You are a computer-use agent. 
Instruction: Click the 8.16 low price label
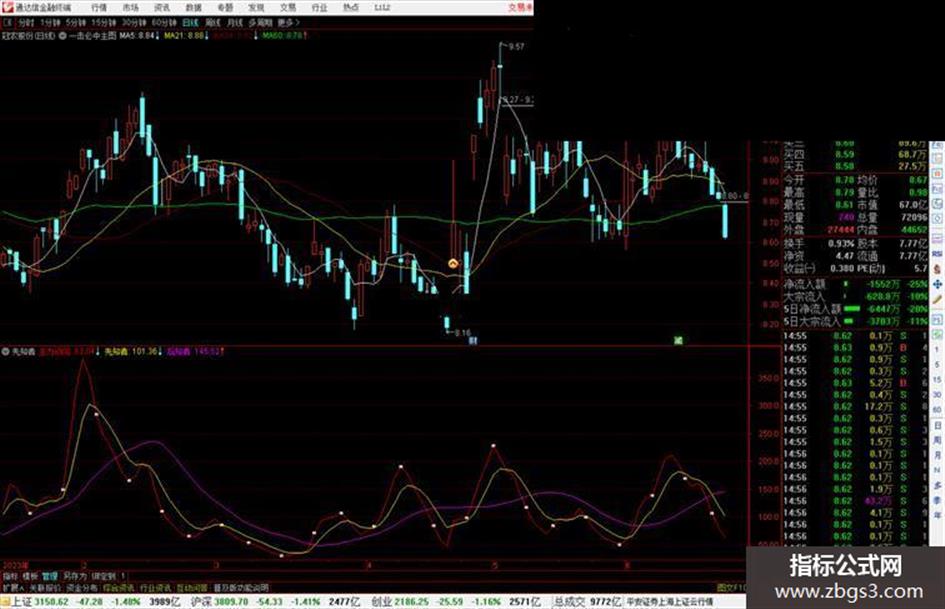[x=462, y=333]
